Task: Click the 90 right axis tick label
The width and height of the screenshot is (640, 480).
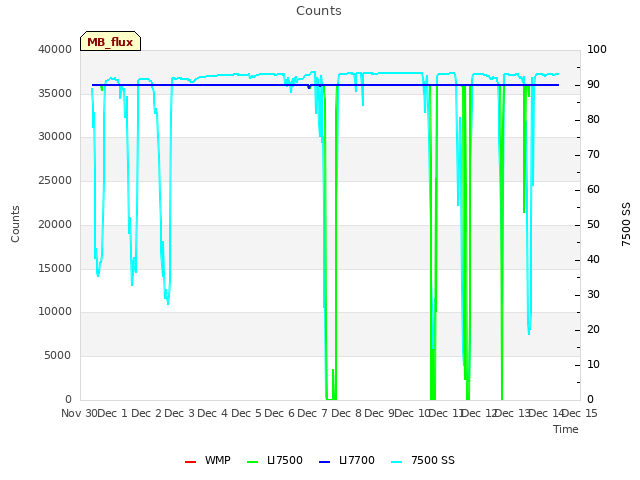Action: click(x=593, y=84)
